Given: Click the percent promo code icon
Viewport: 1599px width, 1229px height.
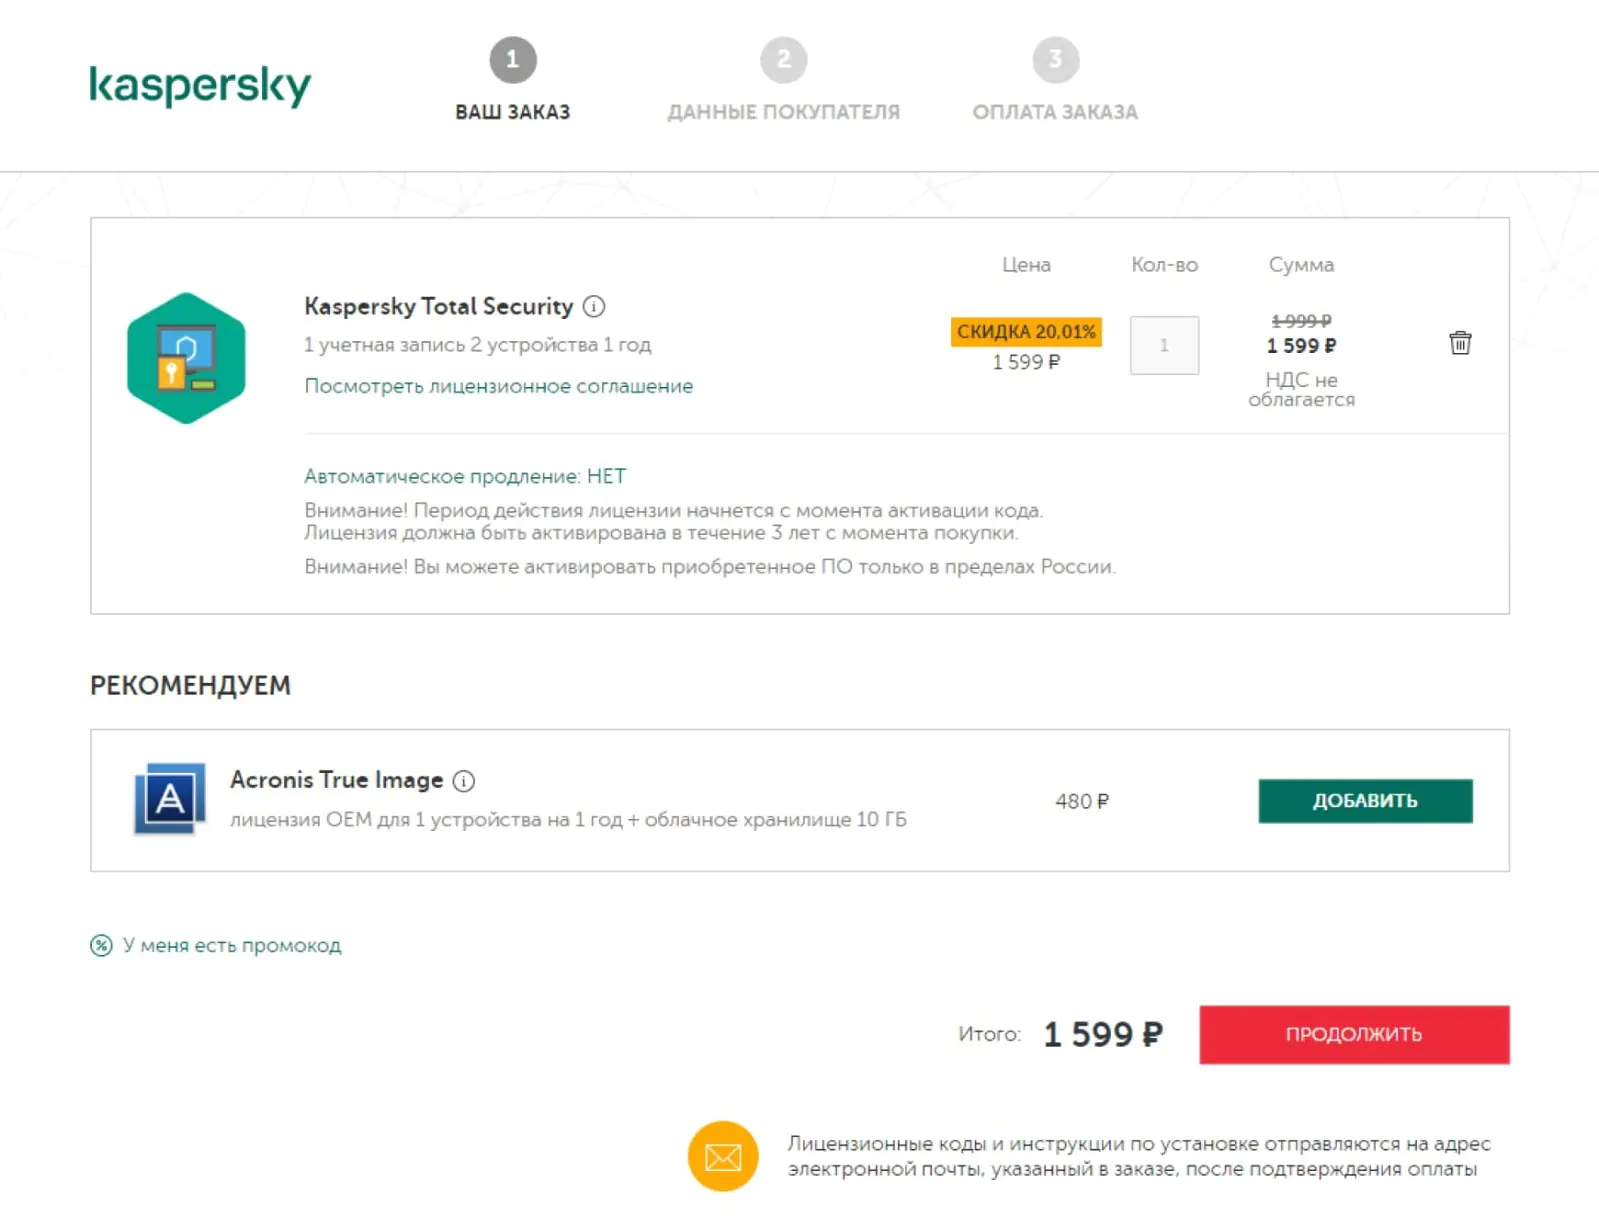Looking at the screenshot, I should point(101,945).
